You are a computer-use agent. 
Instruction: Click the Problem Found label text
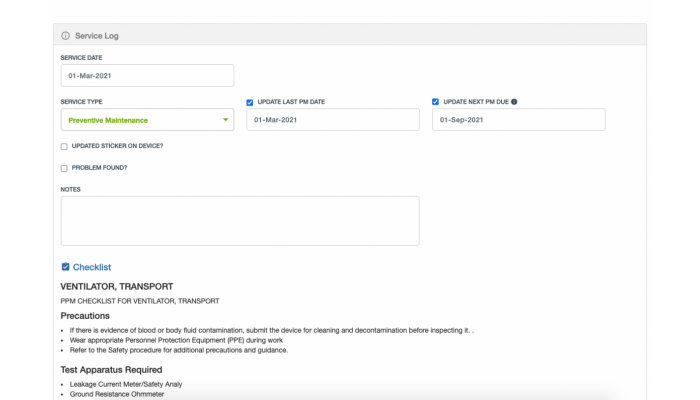(100, 168)
